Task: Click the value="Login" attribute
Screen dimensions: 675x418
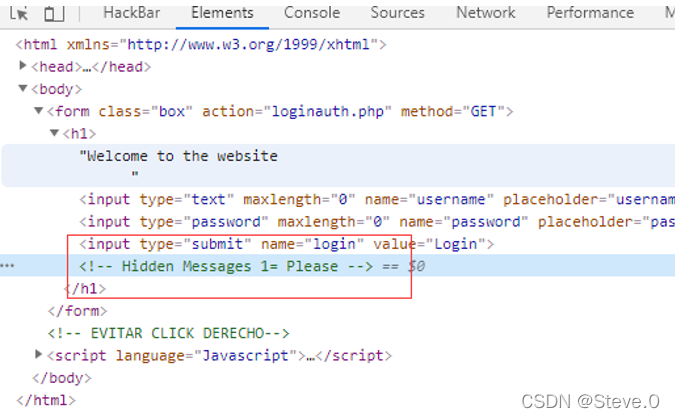Action: point(429,244)
